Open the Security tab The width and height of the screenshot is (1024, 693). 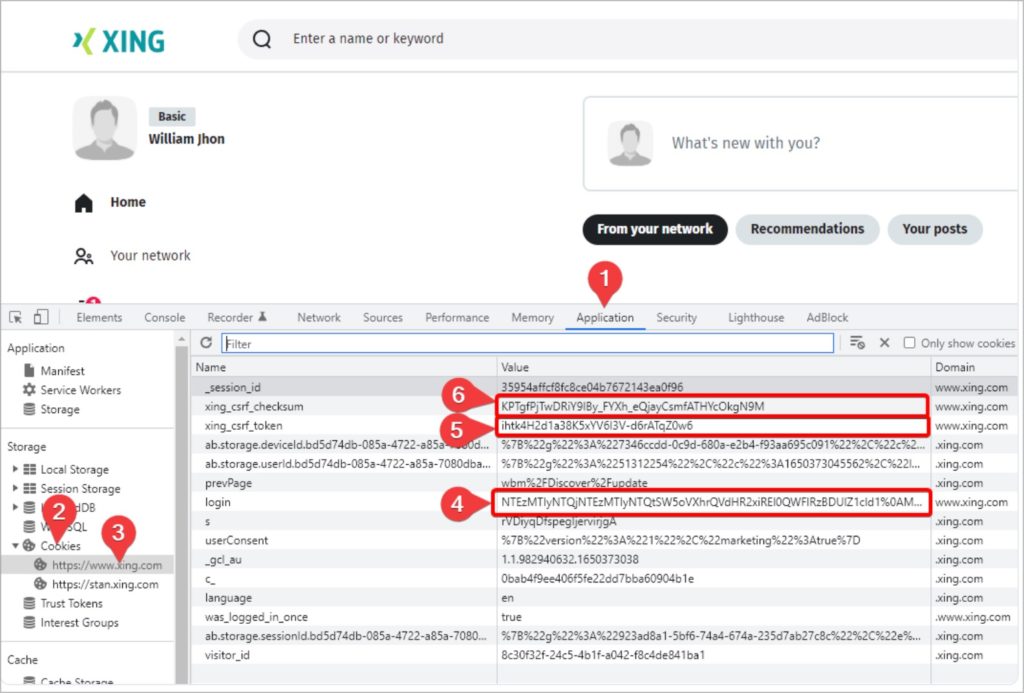[x=677, y=317]
